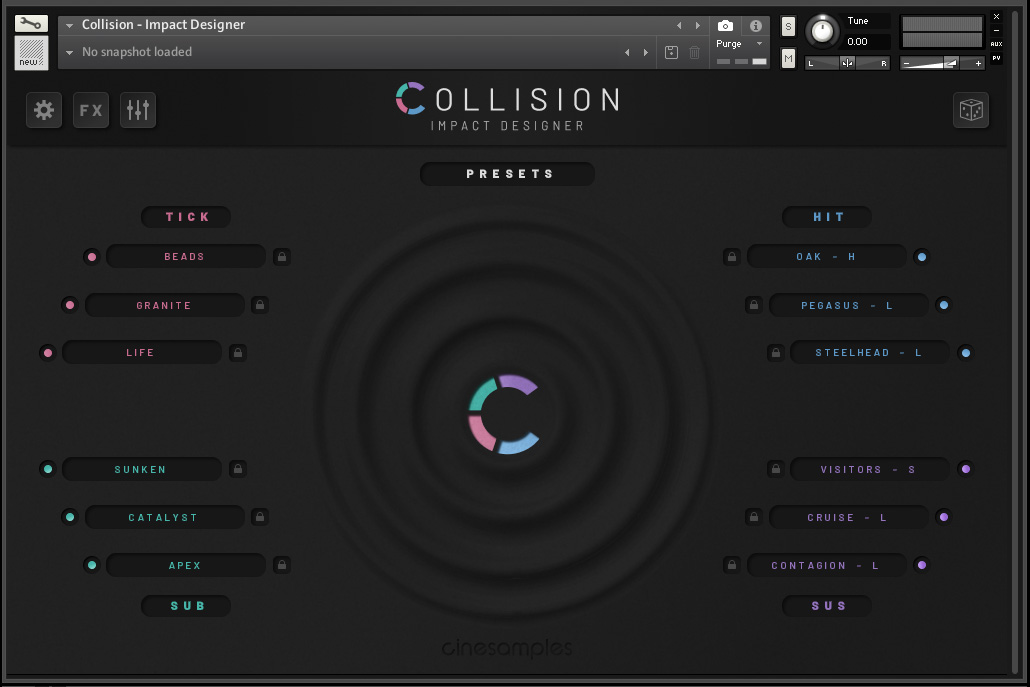Toggle the OAK - H layer dot
The height and width of the screenshot is (687, 1030).
(922, 257)
